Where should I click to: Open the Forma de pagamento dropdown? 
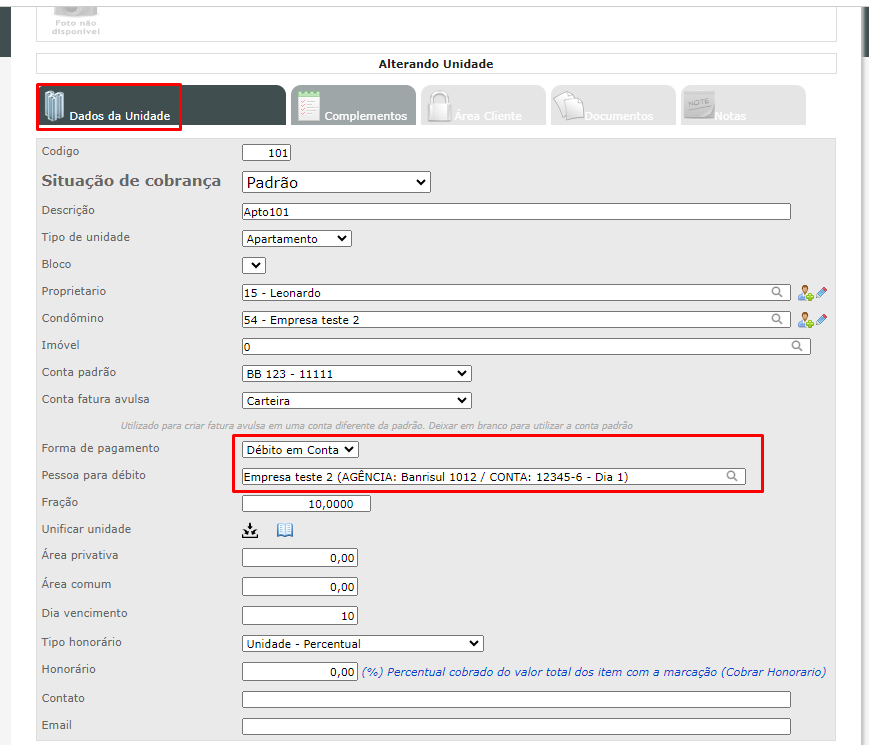point(300,450)
